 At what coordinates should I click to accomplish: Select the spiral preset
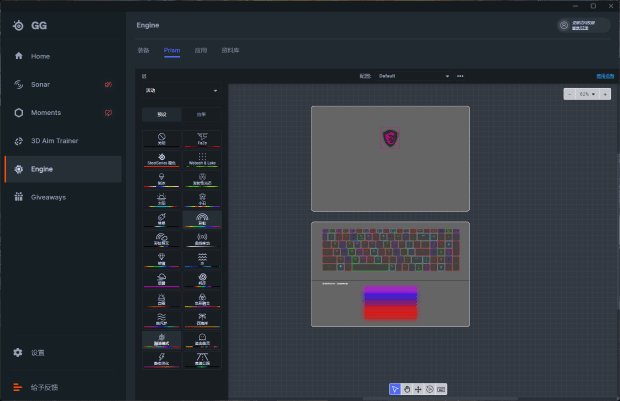click(x=202, y=280)
